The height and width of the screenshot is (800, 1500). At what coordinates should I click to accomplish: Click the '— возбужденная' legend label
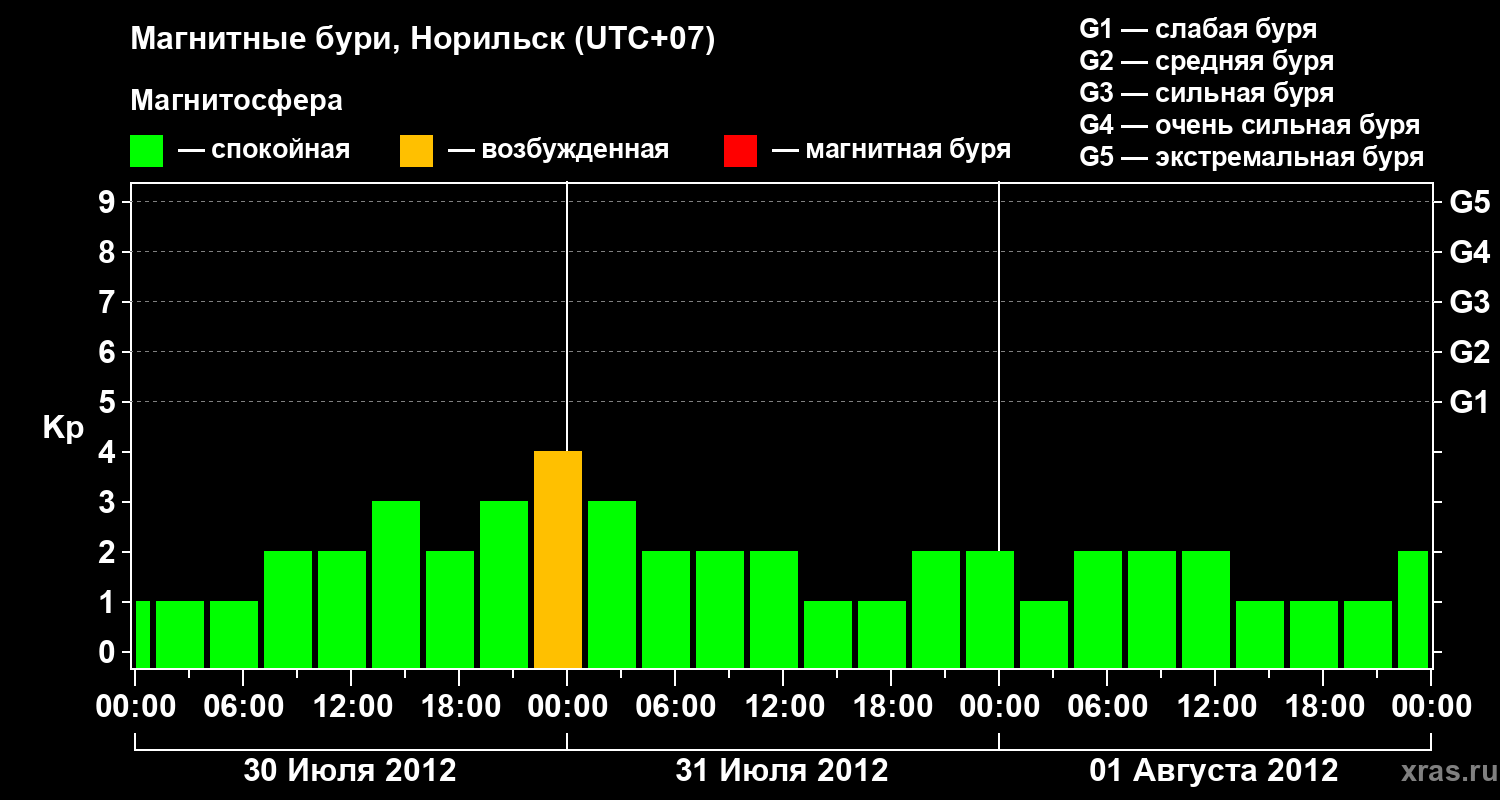[558, 151]
